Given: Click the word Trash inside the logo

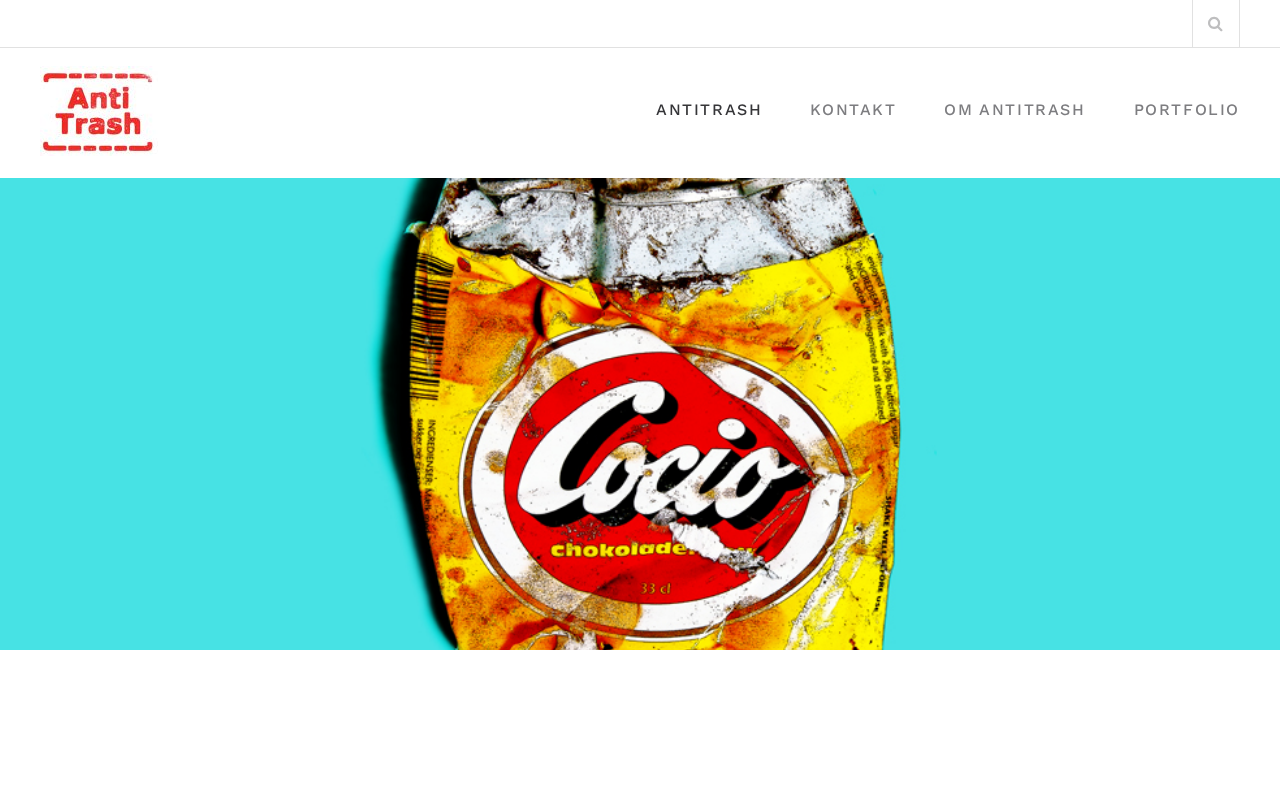Looking at the screenshot, I should point(98,124).
